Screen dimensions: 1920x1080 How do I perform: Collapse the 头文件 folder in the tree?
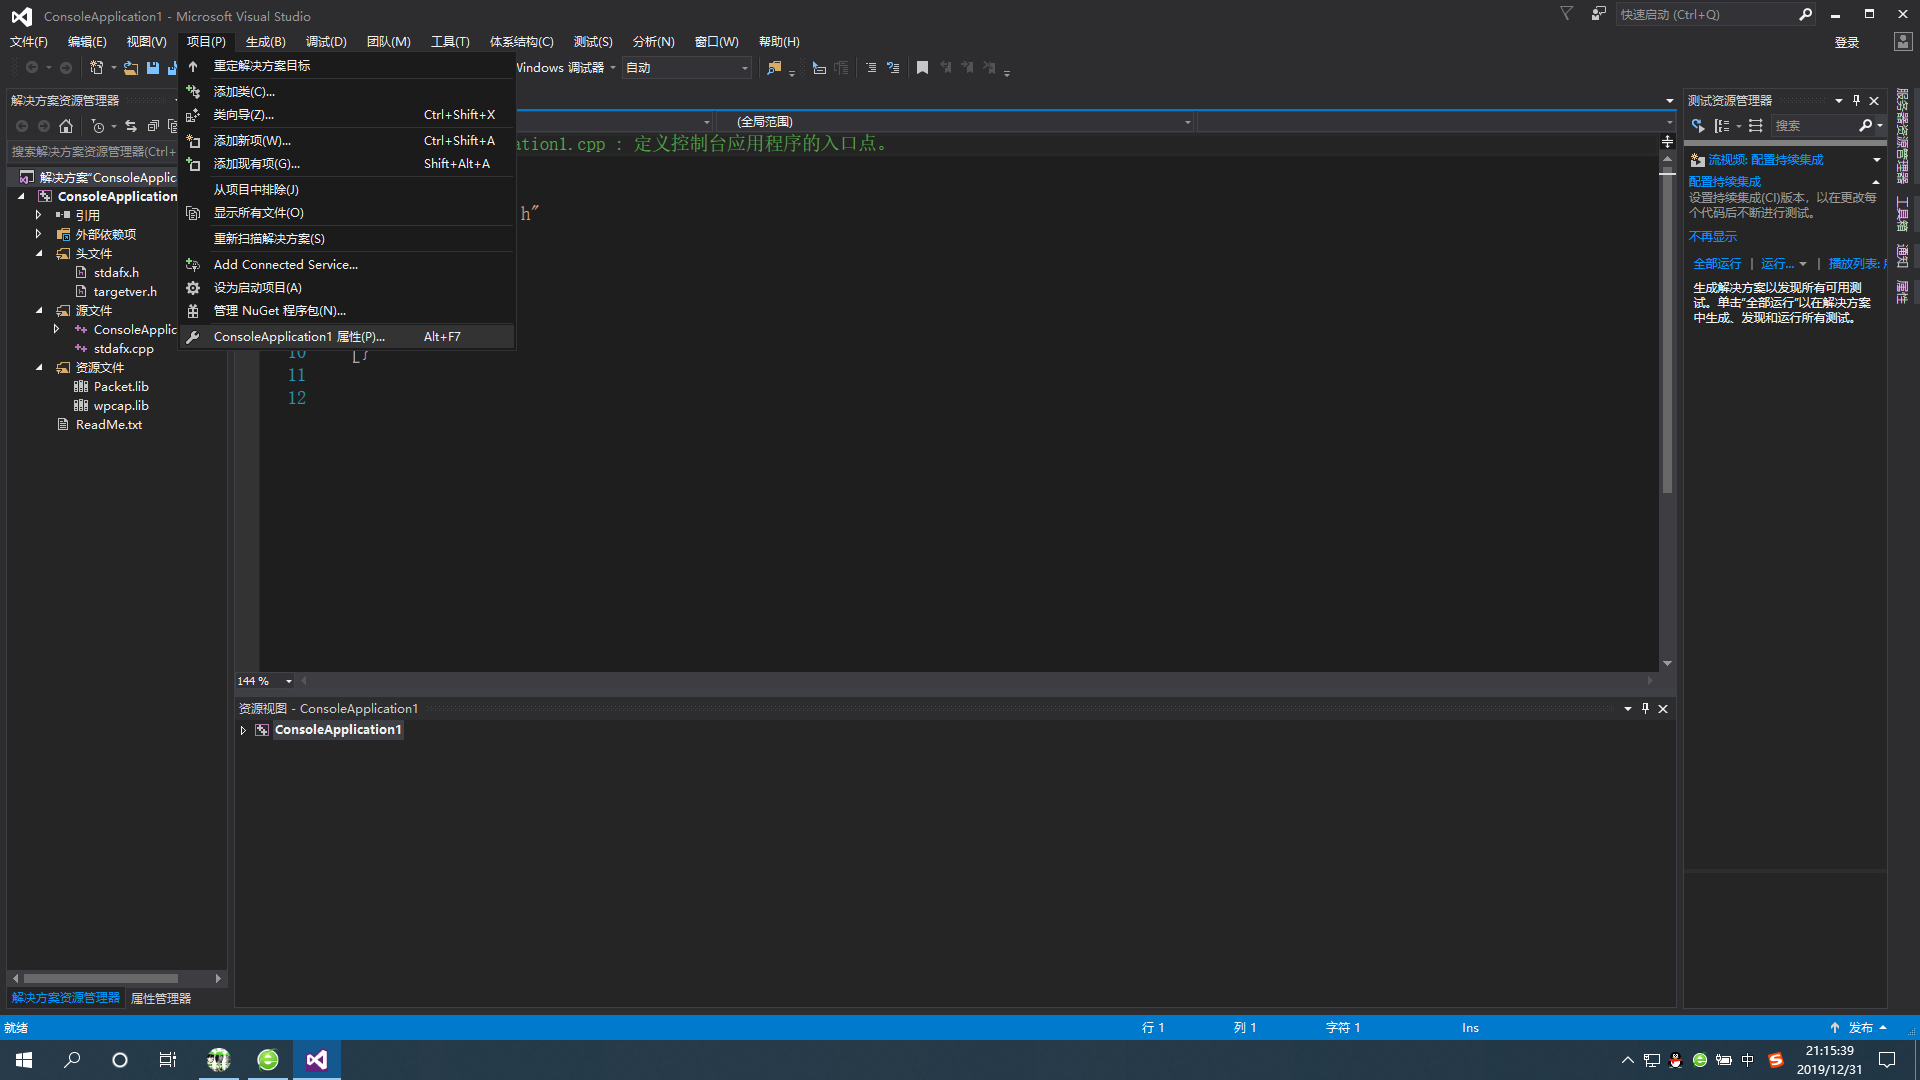(39, 254)
